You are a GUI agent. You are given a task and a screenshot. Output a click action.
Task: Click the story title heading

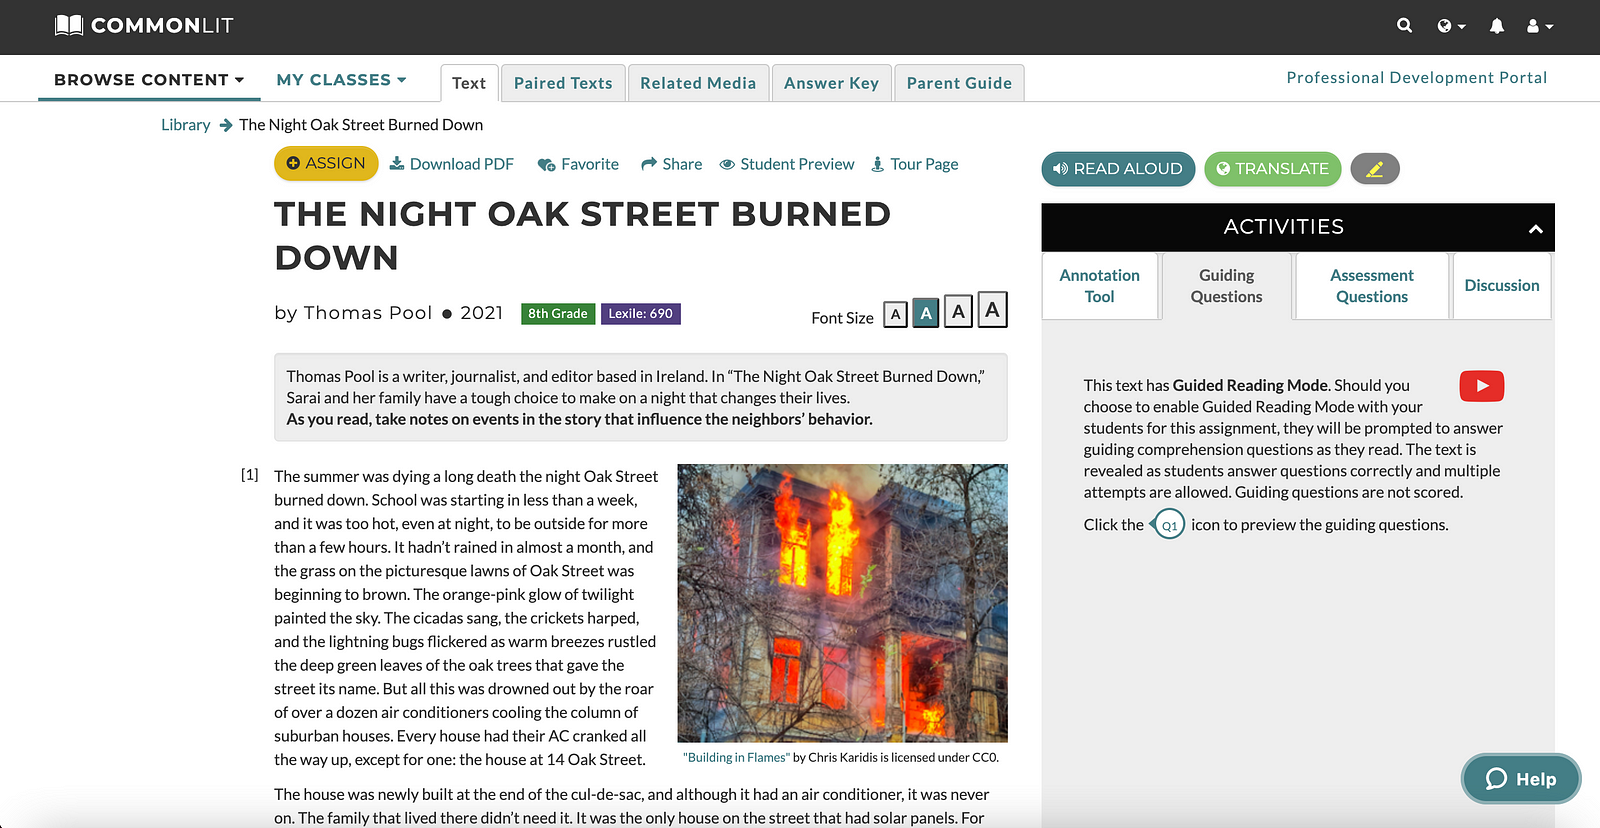pos(582,235)
